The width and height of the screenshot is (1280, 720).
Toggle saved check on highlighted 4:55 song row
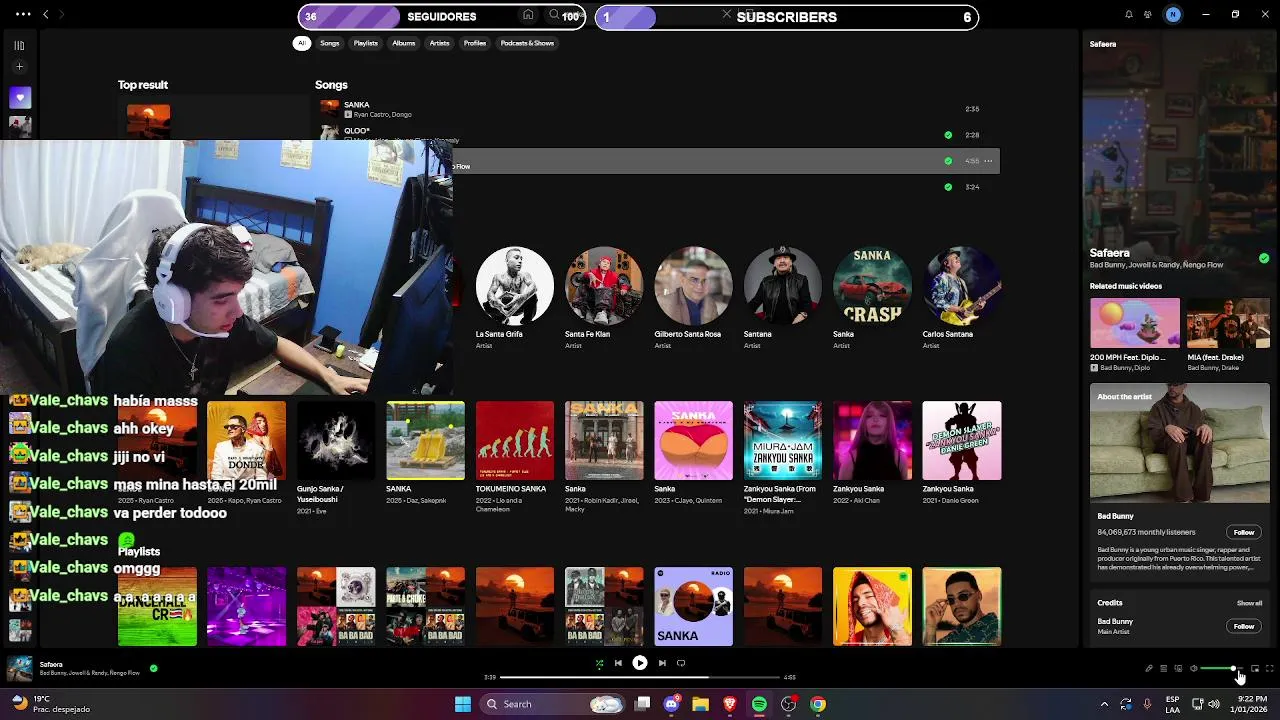coord(948,161)
